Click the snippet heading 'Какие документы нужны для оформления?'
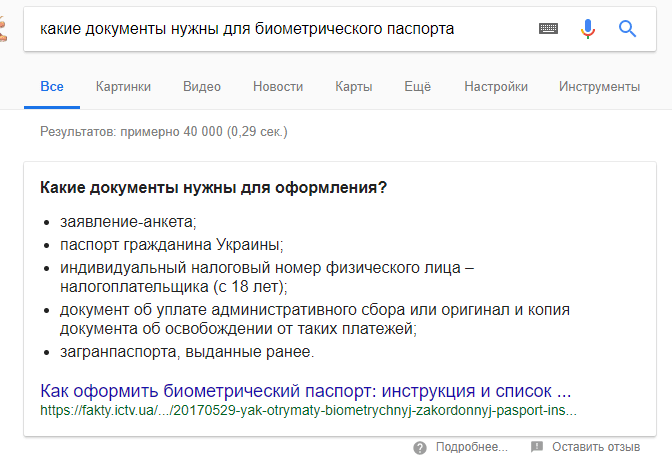The image size is (672, 467). (213, 187)
